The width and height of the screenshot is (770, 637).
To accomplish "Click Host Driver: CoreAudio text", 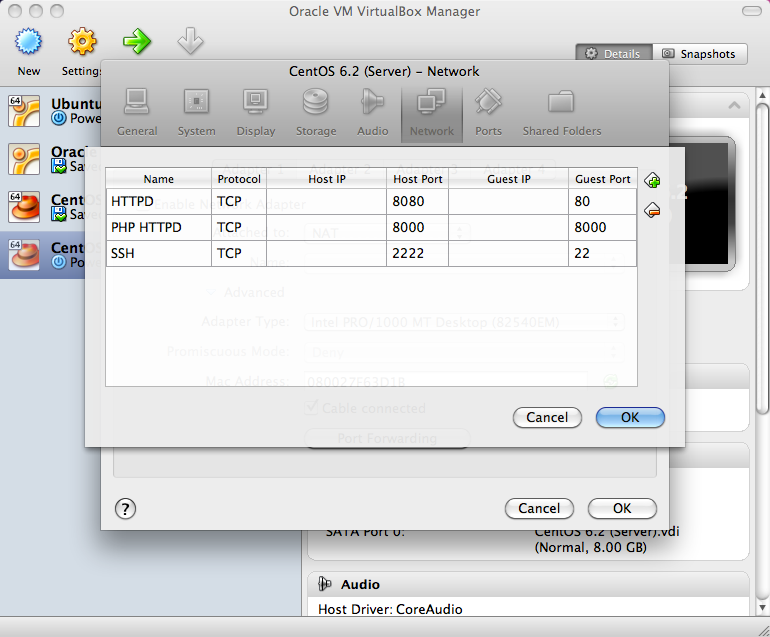I will pyautogui.click(x=390, y=609).
